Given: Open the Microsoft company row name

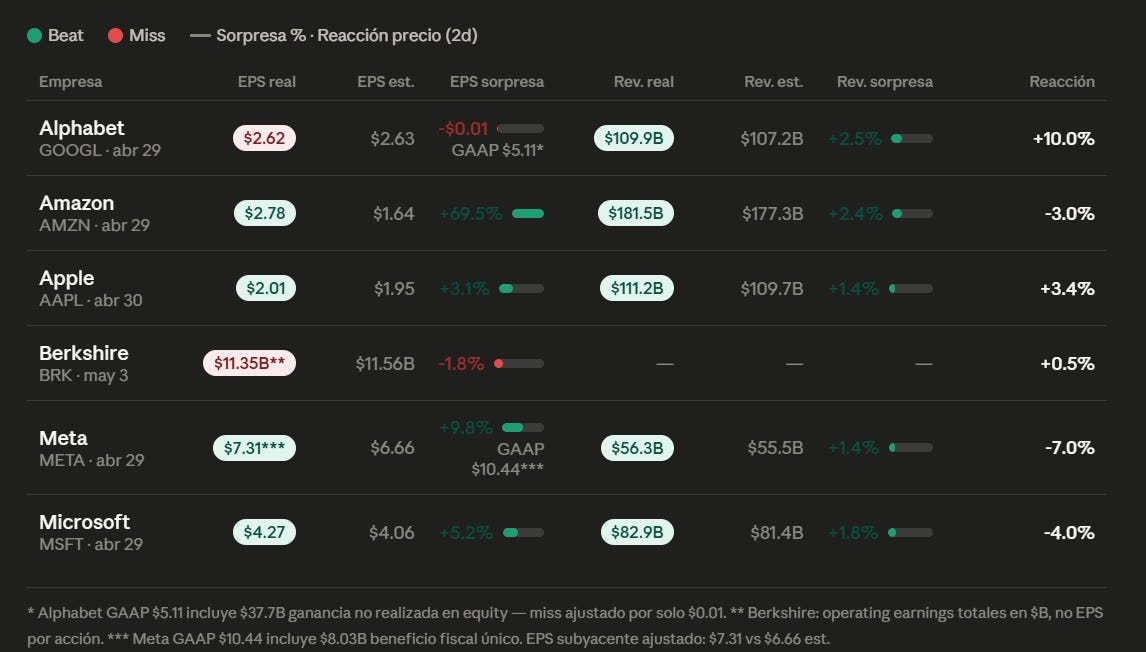Looking at the screenshot, I should [x=85, y=522].
